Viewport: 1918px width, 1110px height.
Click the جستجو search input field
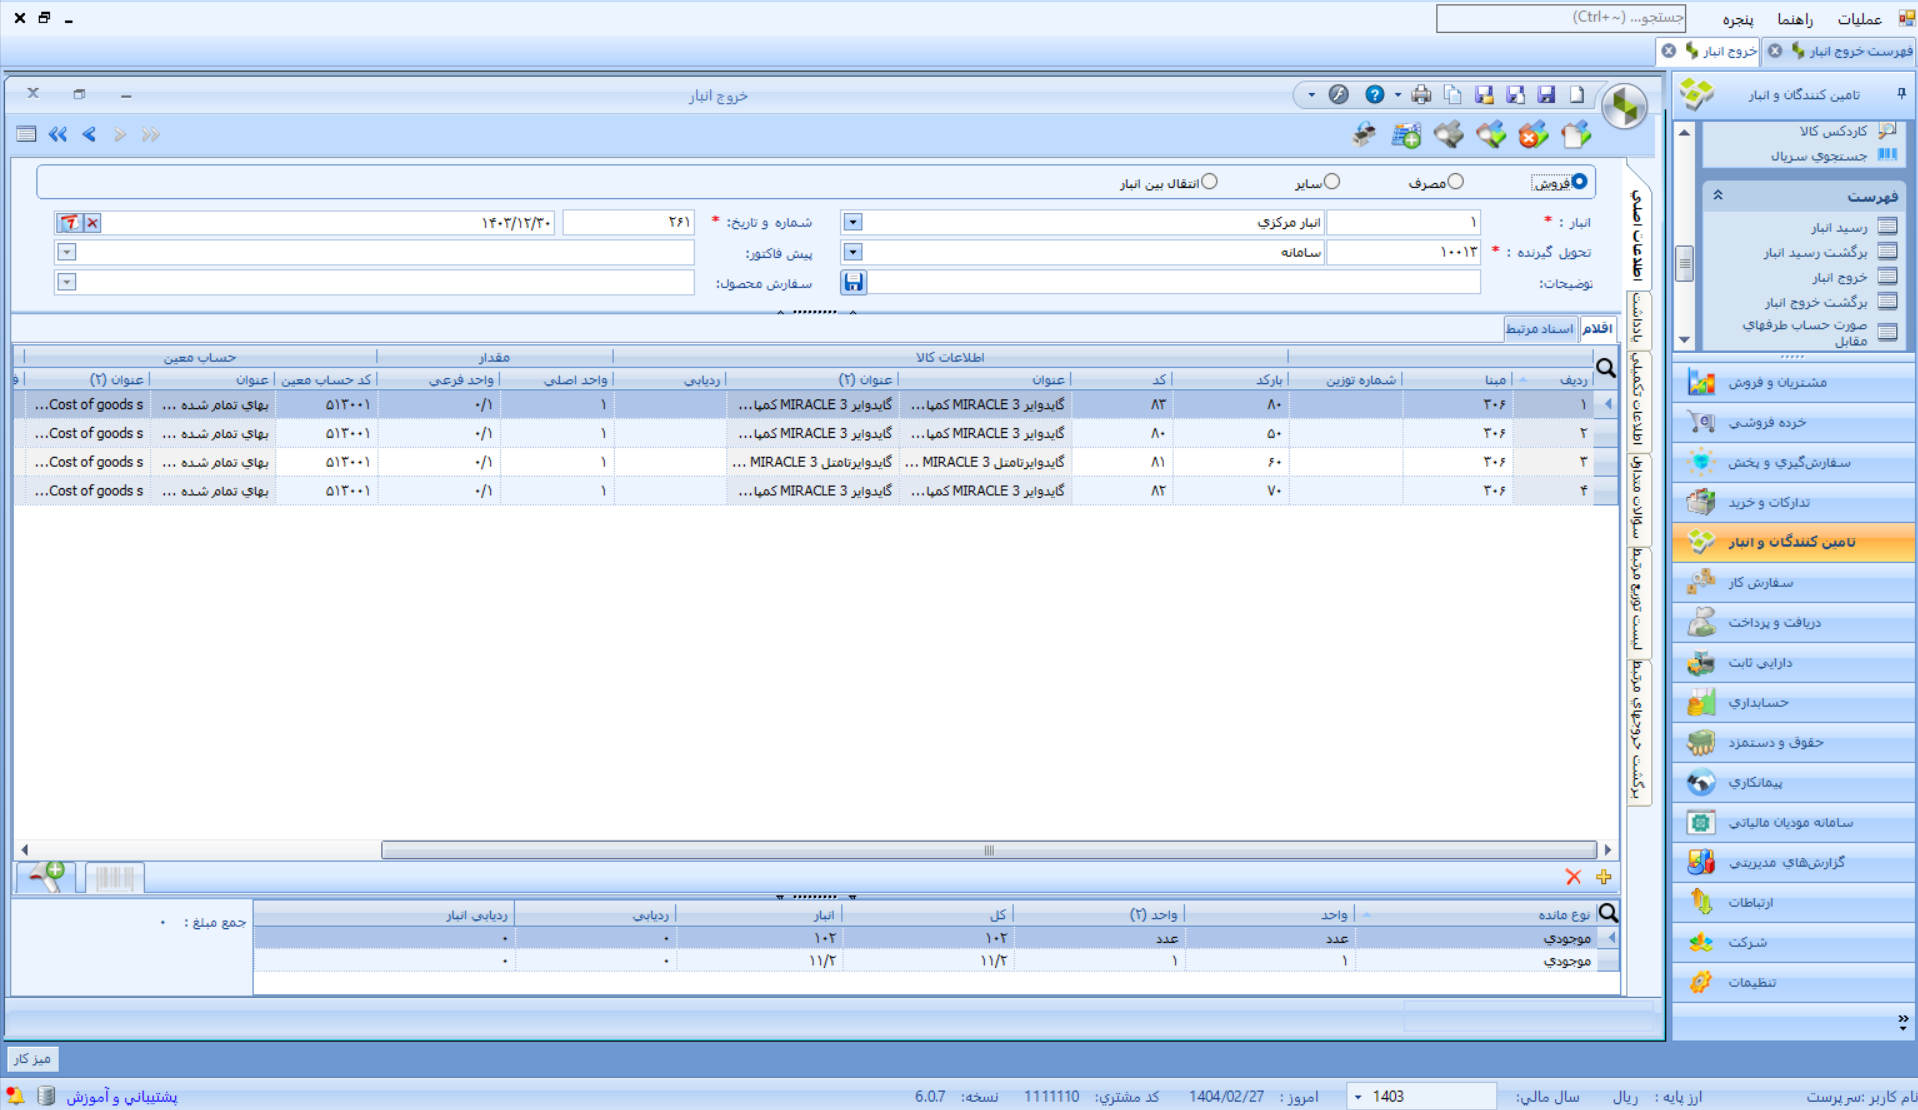(1561, 18)
